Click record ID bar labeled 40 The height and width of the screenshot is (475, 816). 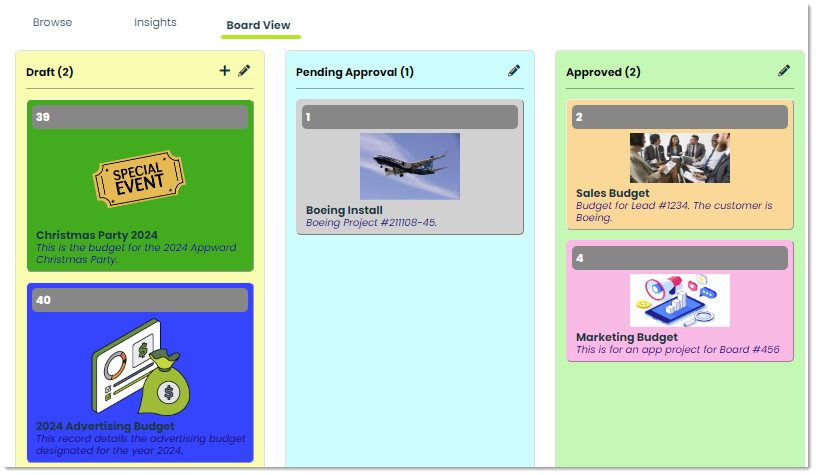click(x=140, y=300)
